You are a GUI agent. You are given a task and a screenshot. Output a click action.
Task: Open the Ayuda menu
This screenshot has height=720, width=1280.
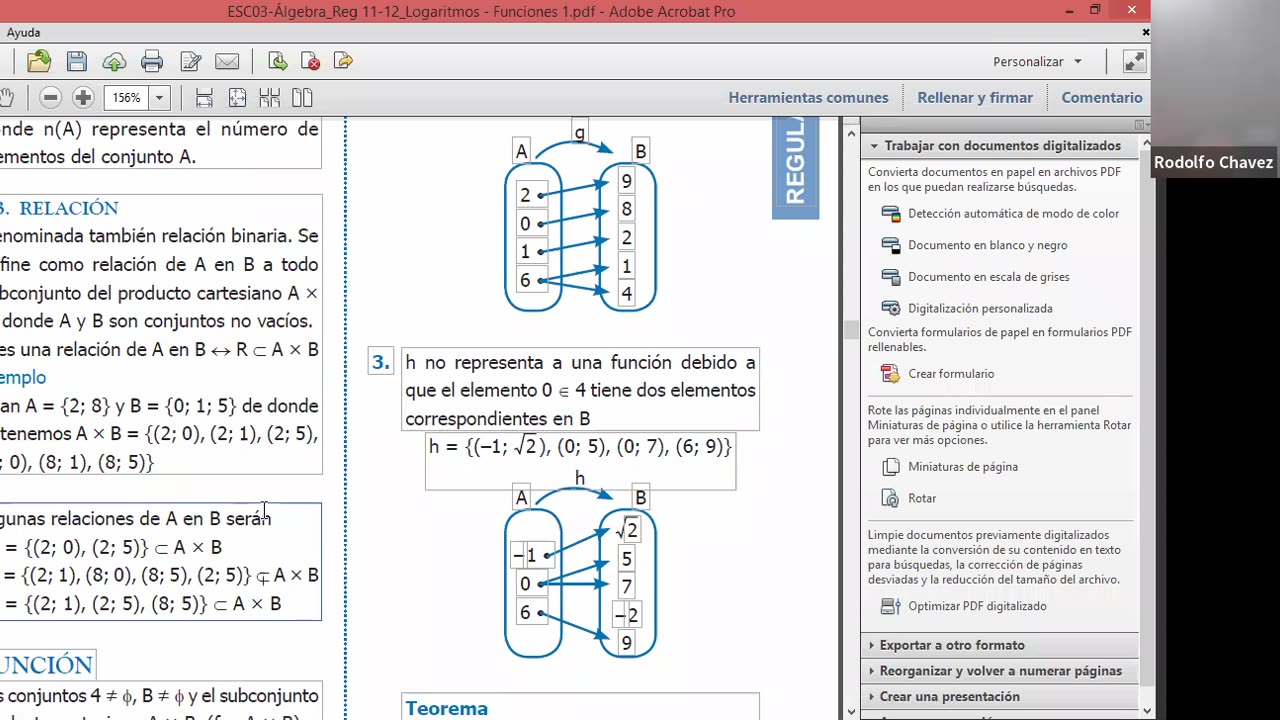23,33
